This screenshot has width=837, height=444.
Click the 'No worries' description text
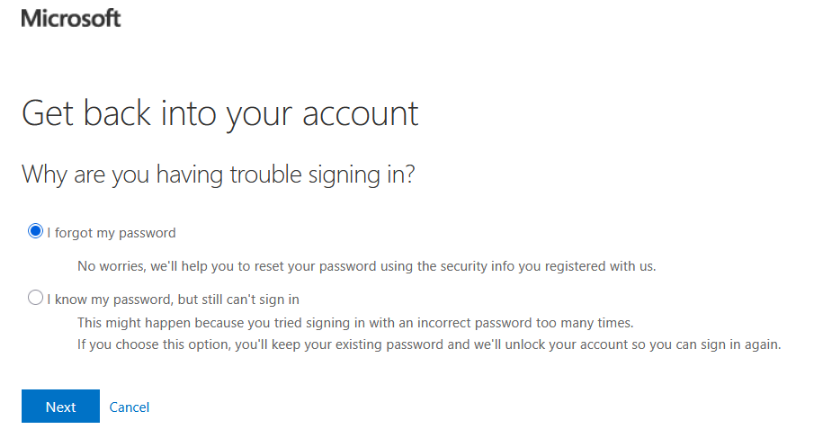(x=366, y=266)
